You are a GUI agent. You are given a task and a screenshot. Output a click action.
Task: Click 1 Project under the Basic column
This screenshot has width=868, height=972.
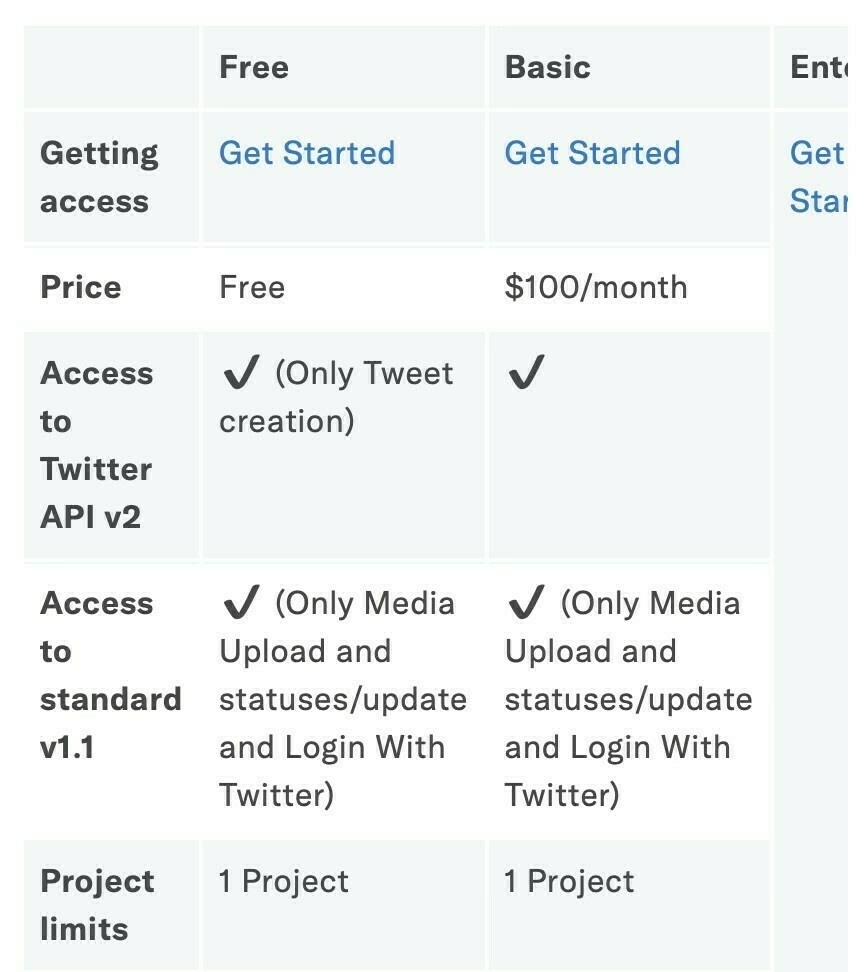[x=569, y=881]
